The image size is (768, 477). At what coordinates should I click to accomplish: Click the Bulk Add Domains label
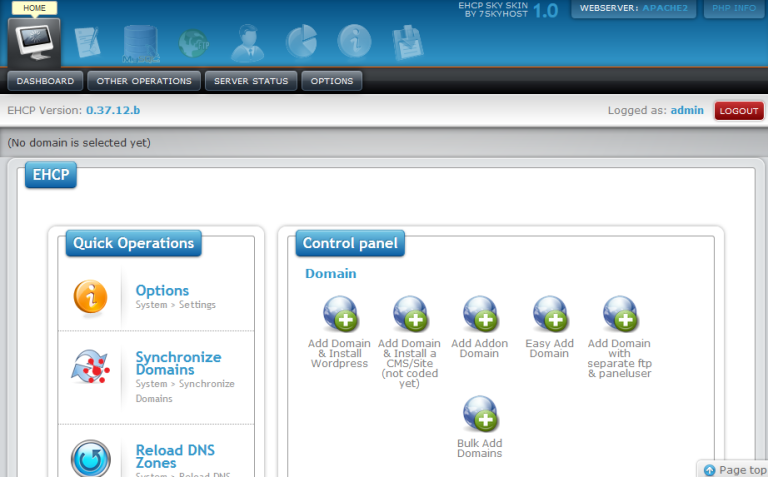click(x=480, y=448)
